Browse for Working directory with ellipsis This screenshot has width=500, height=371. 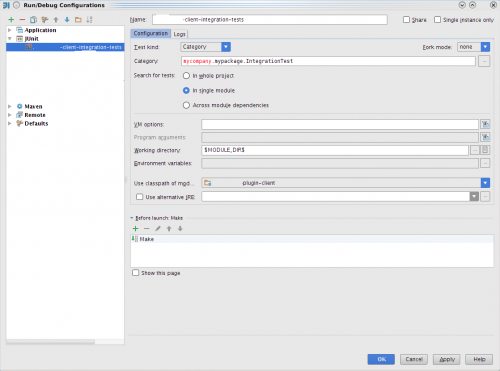[475, 150]
